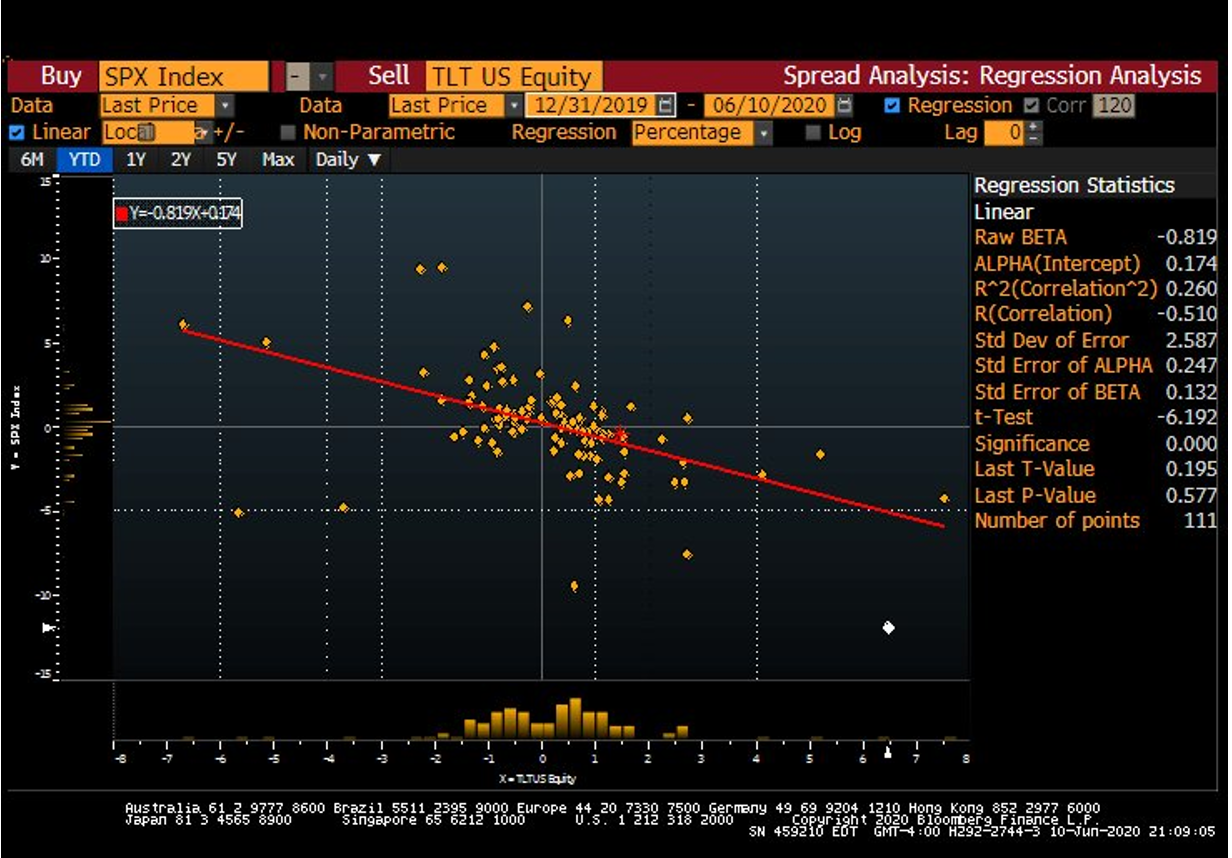The width and height of the screenshot is (1232, 858).
Task: Select the 5Y time range tab
Action: click(227, 160)
